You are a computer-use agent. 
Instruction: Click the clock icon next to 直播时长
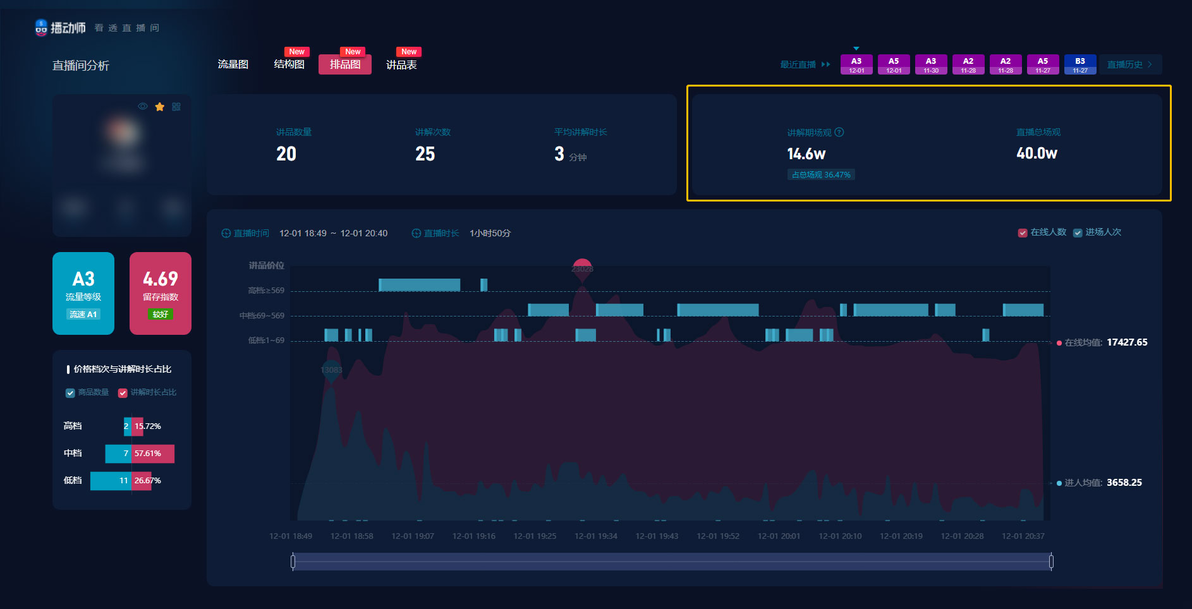pyautogui.click(x=416, y=233)
